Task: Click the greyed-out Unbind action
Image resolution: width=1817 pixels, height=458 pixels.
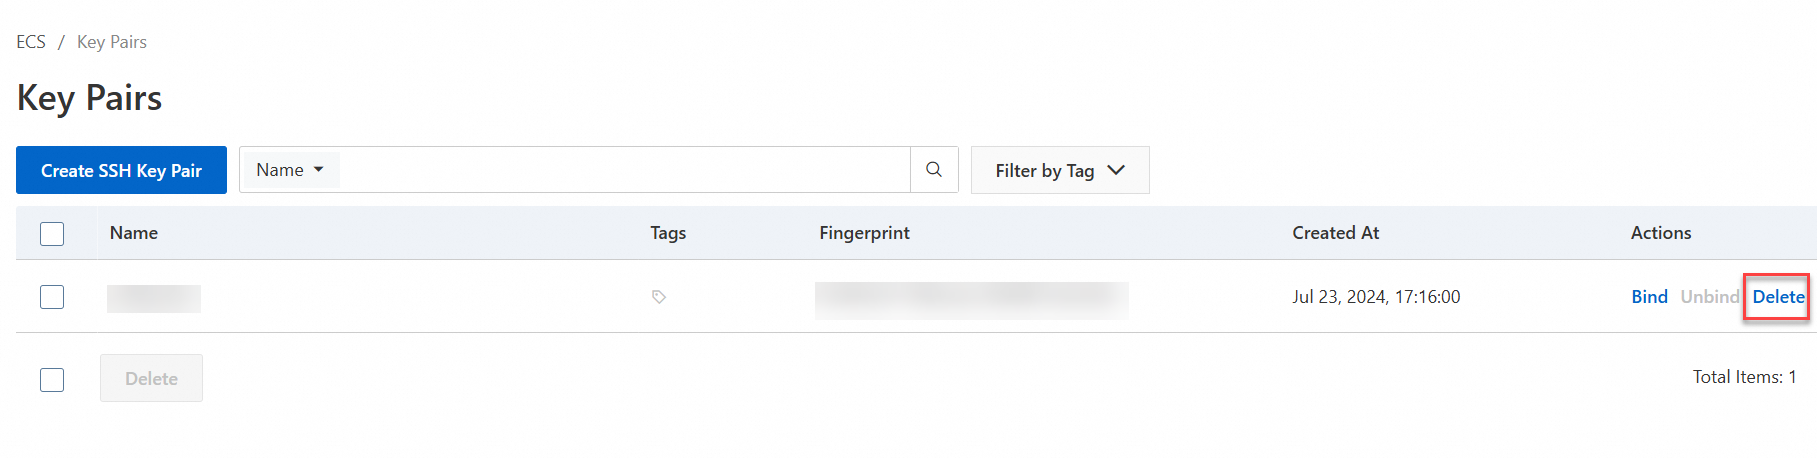Action: 1710,297
